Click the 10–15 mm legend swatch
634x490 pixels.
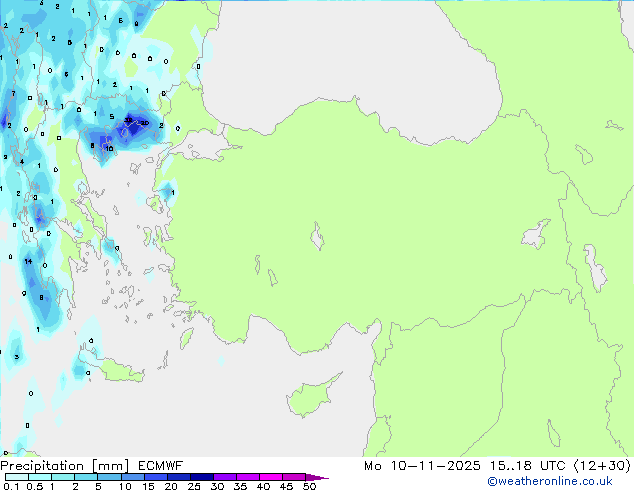pyautogui.click(x=132, y=477)
